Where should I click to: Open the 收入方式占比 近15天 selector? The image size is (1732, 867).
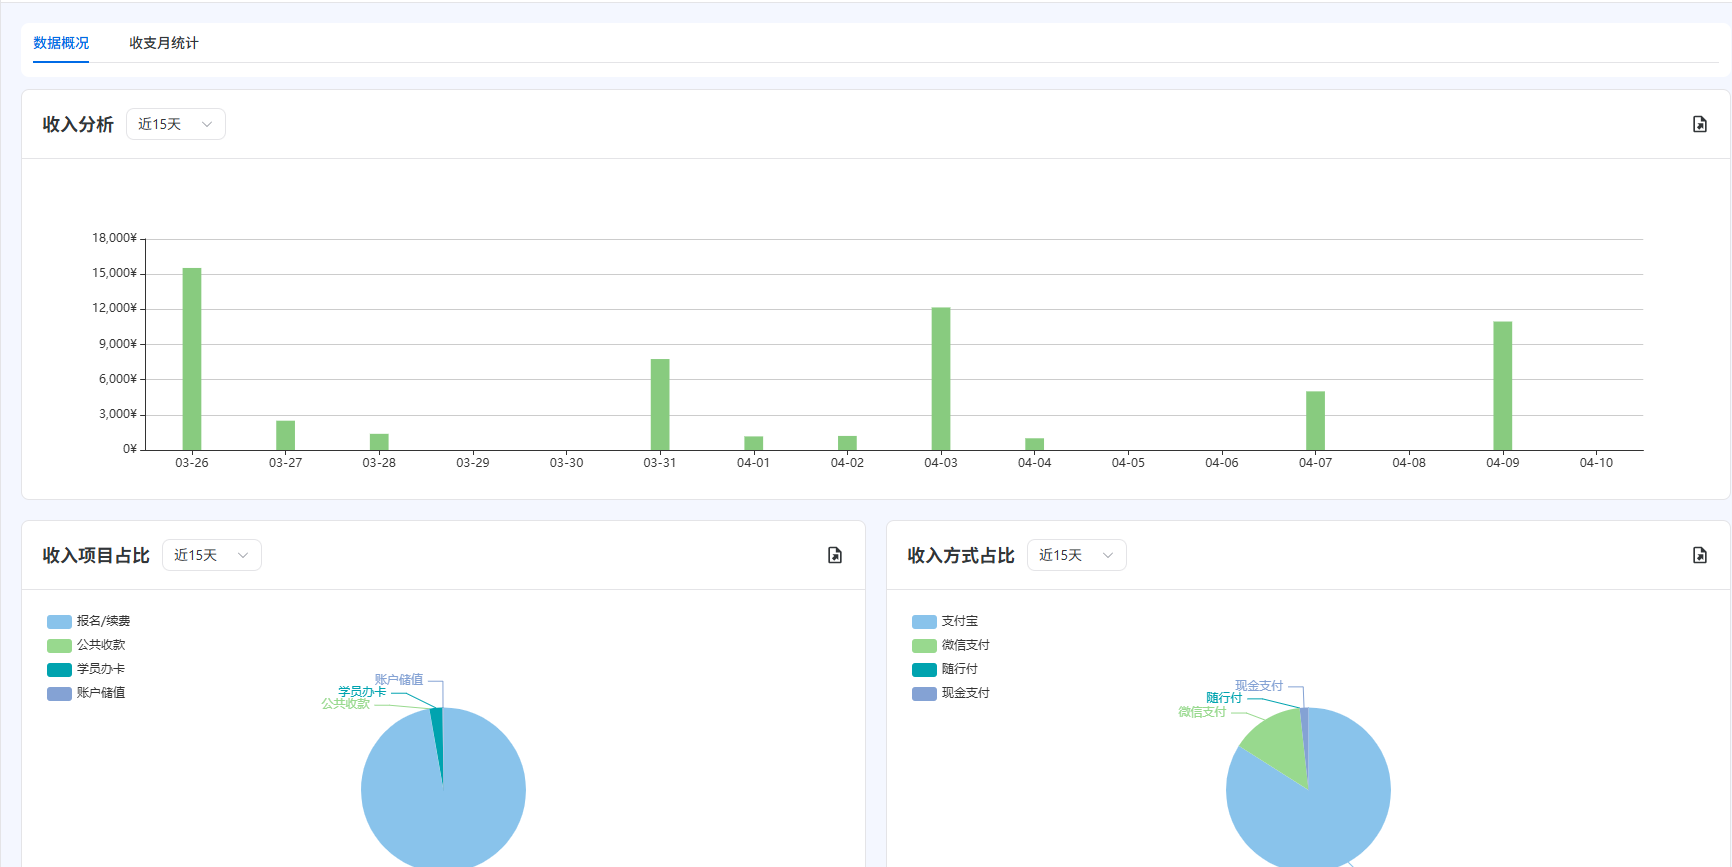(x=1077, y=555)
